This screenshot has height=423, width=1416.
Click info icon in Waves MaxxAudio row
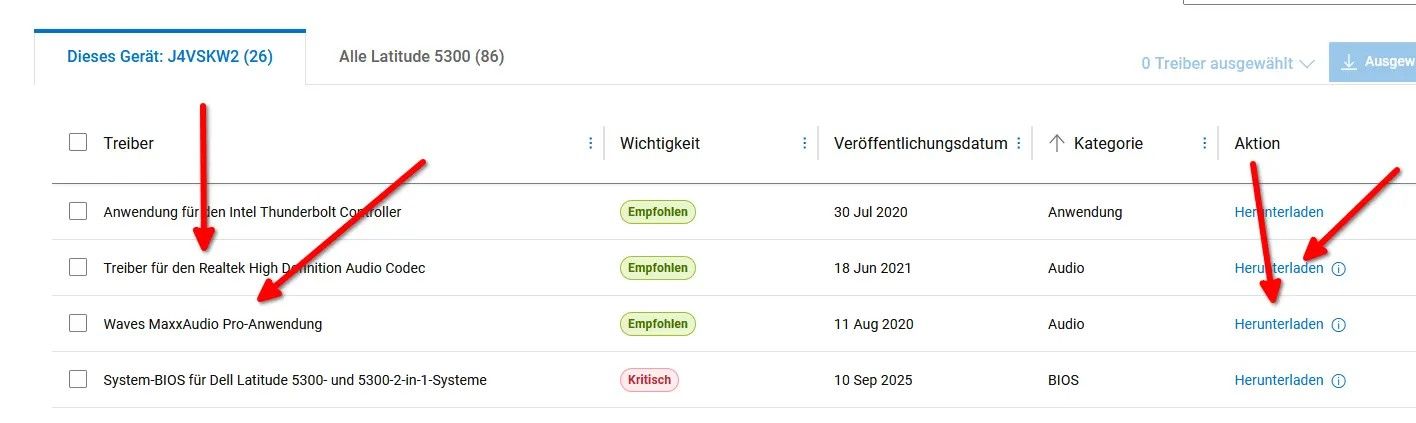click(1339, 325)
